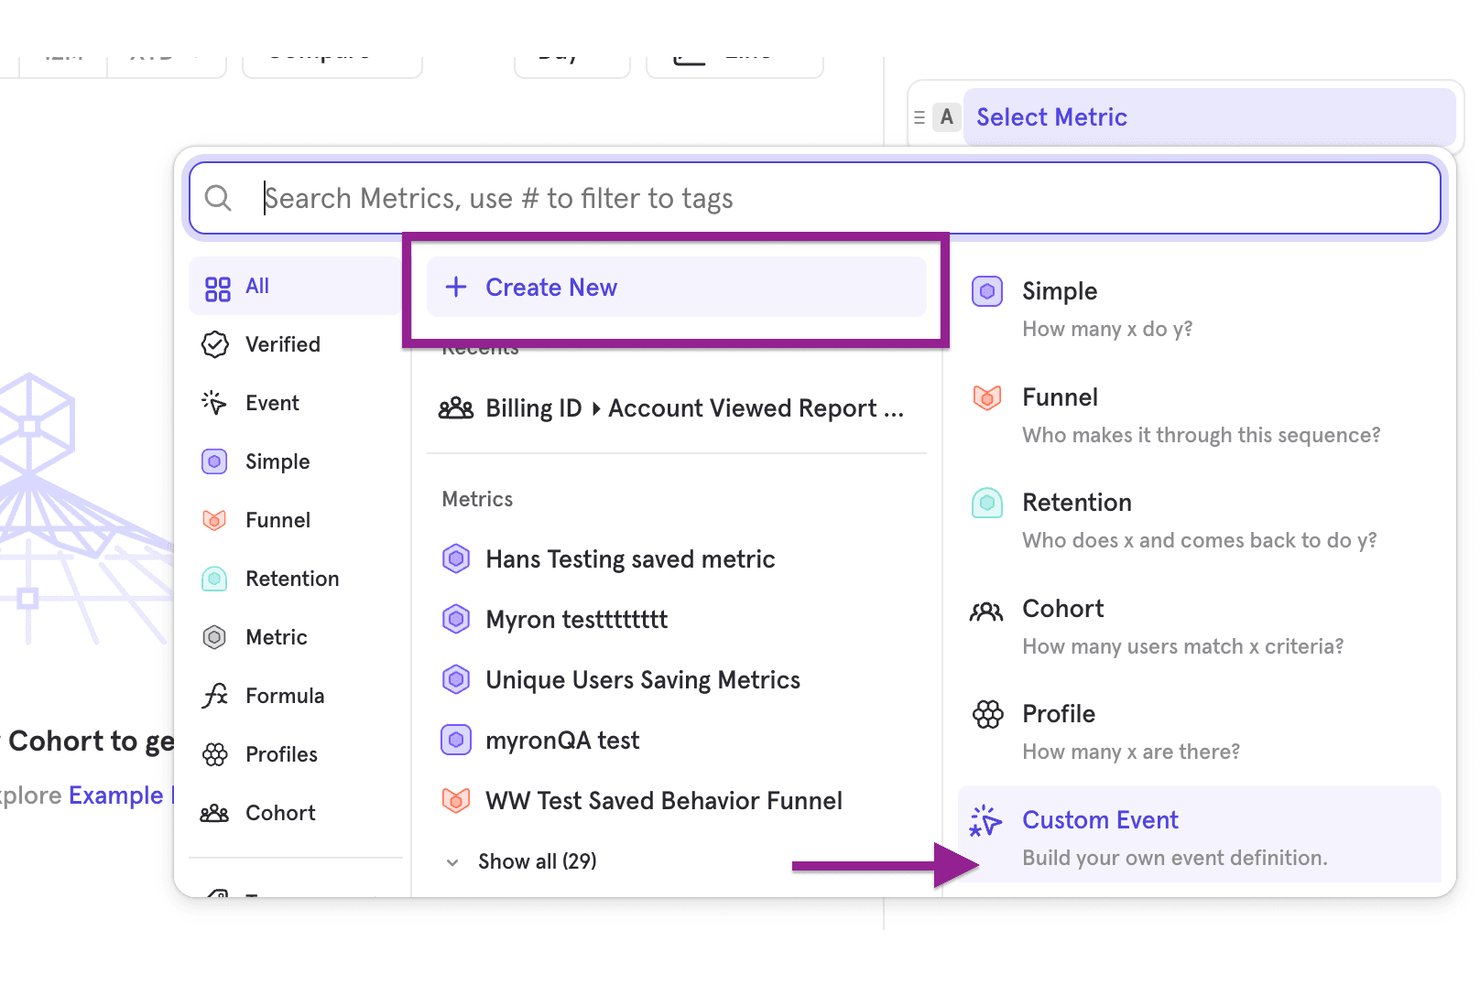Image resolution: width=1480 pixels, height=987 pixels.
Task: Click drag handle icon beside A badge
Action: [x=919, y=118]
